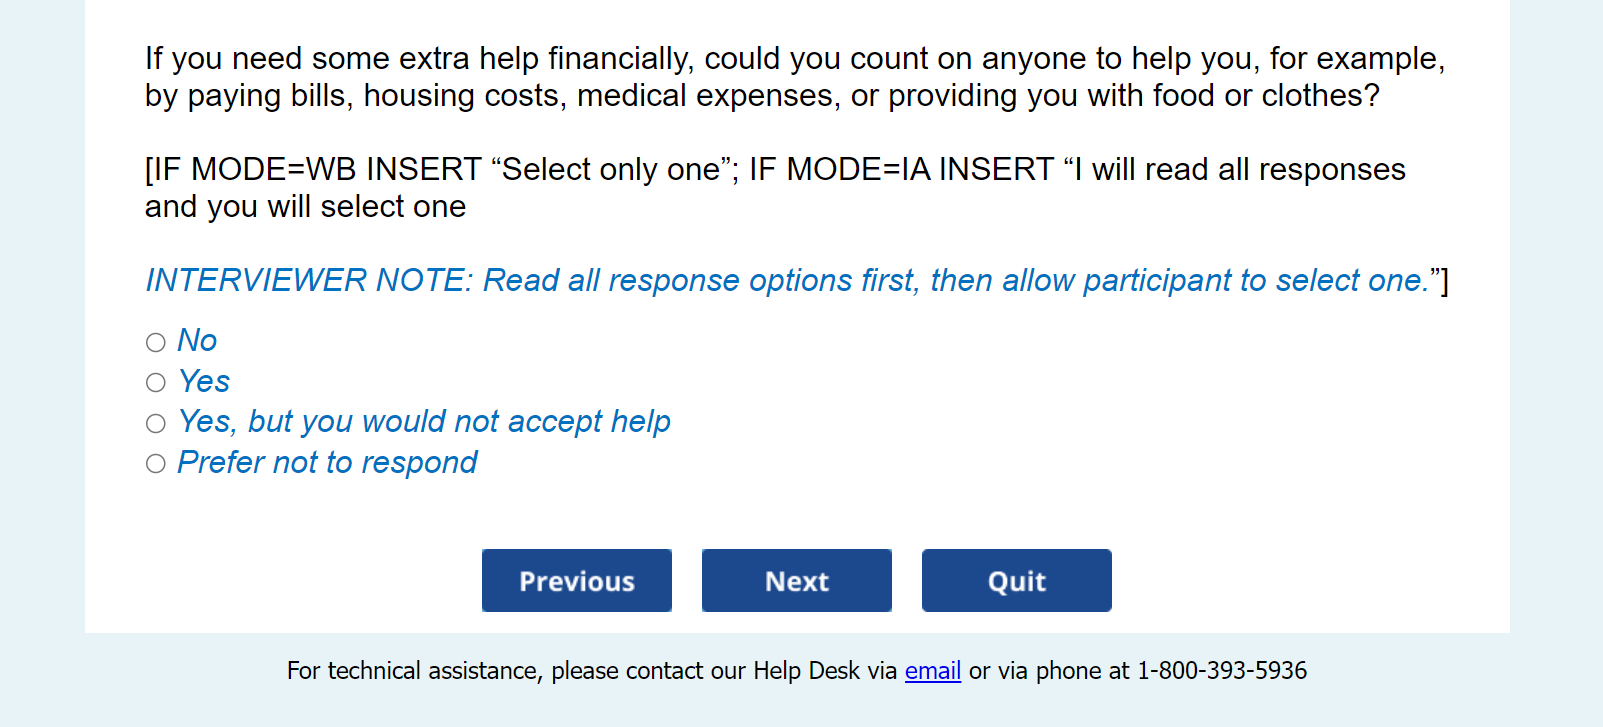The height and width of the screenshot is (727, 1603).
Task: Click the plain "Yes" answer label text
Action: point(204,382)
